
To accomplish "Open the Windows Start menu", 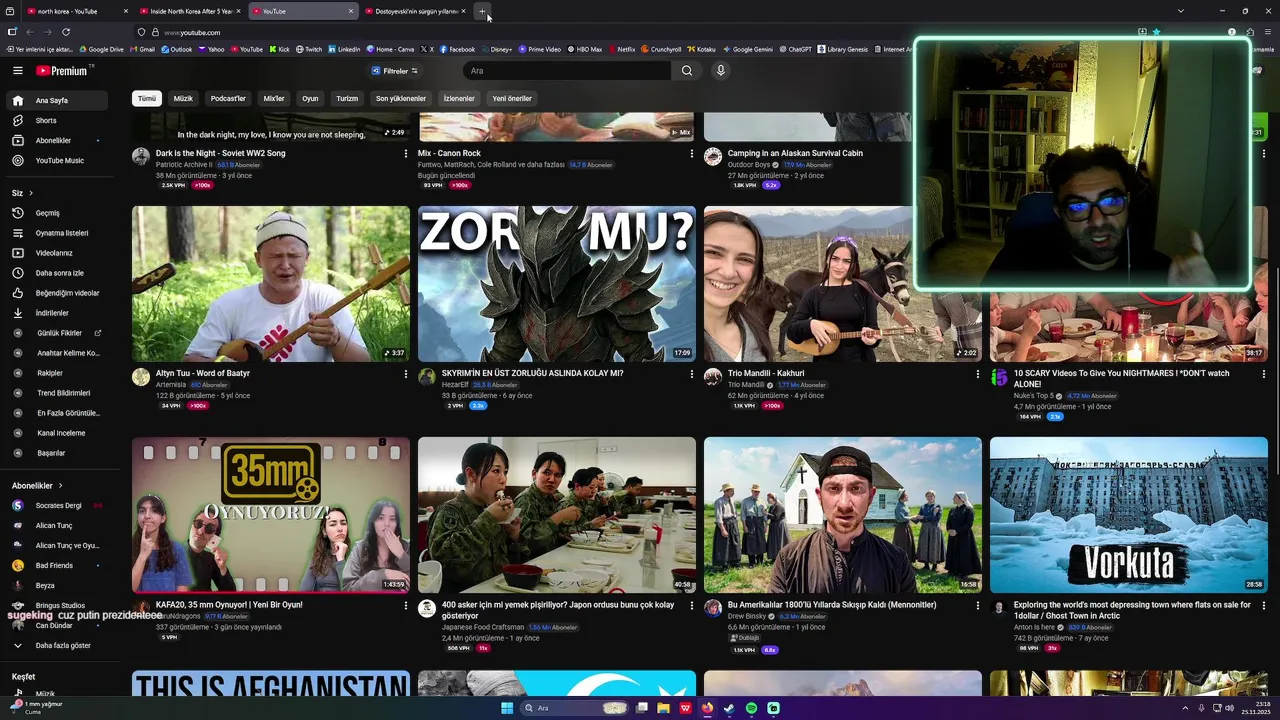I will (x=507, y=708).
